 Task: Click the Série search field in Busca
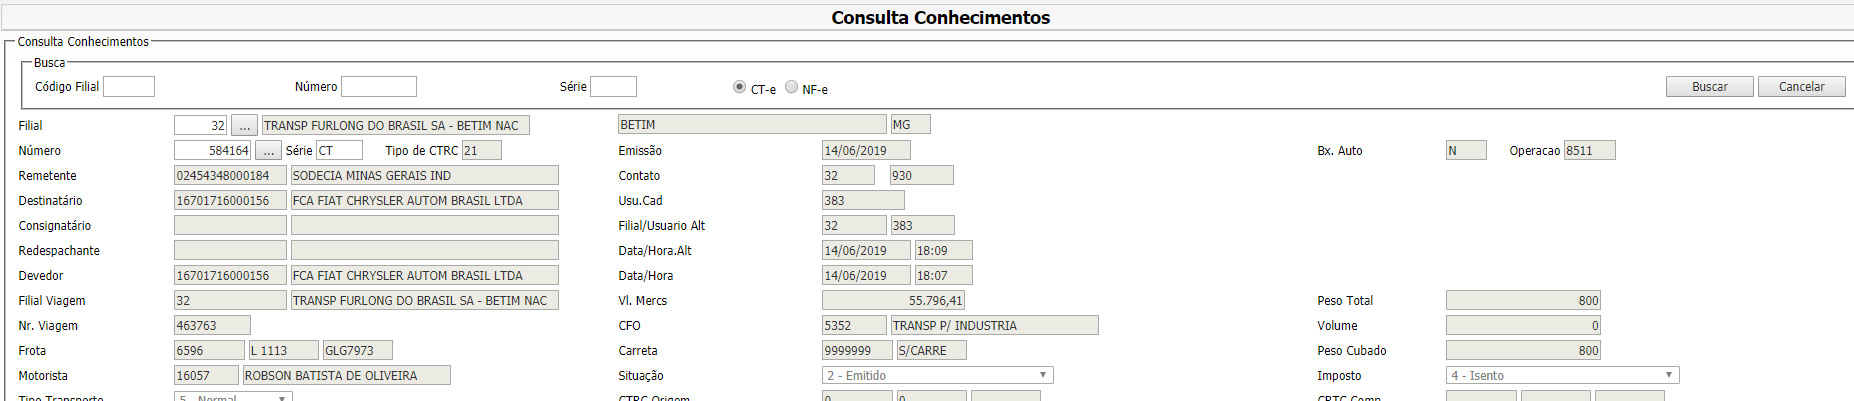pyautogui.click(x=613, y=87)
